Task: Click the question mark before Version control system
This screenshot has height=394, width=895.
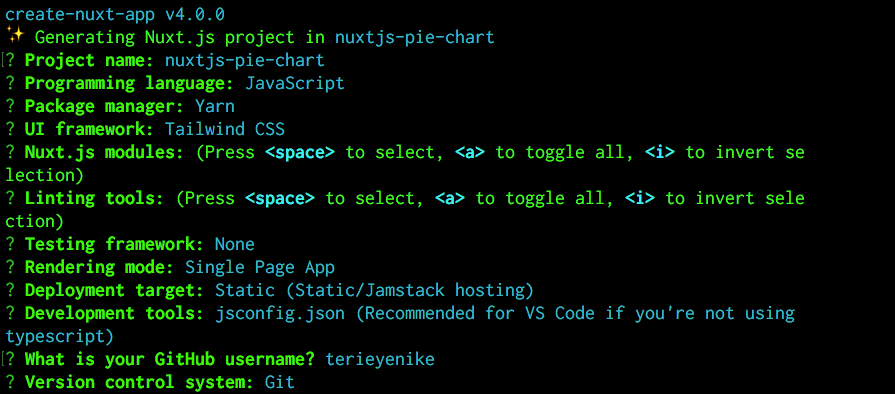Action: [x=10, y=382]
